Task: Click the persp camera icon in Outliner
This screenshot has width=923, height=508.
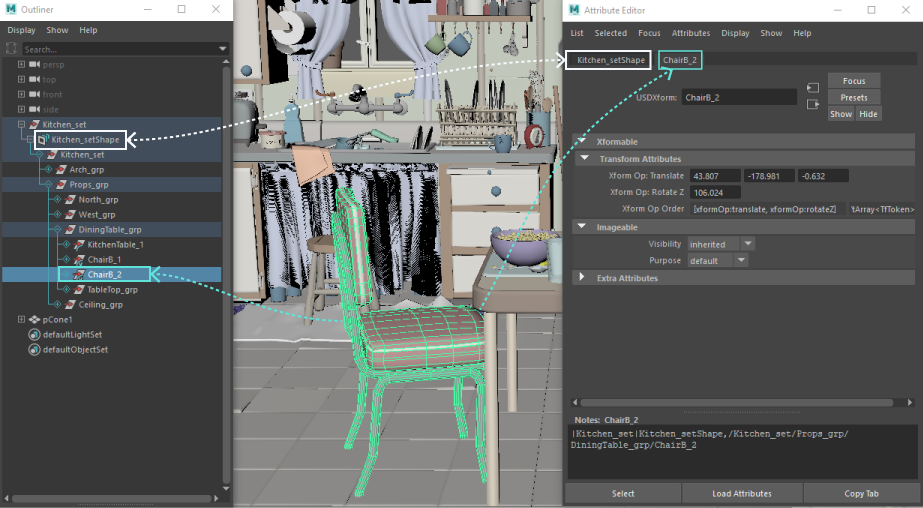Action: coord(34,64)
